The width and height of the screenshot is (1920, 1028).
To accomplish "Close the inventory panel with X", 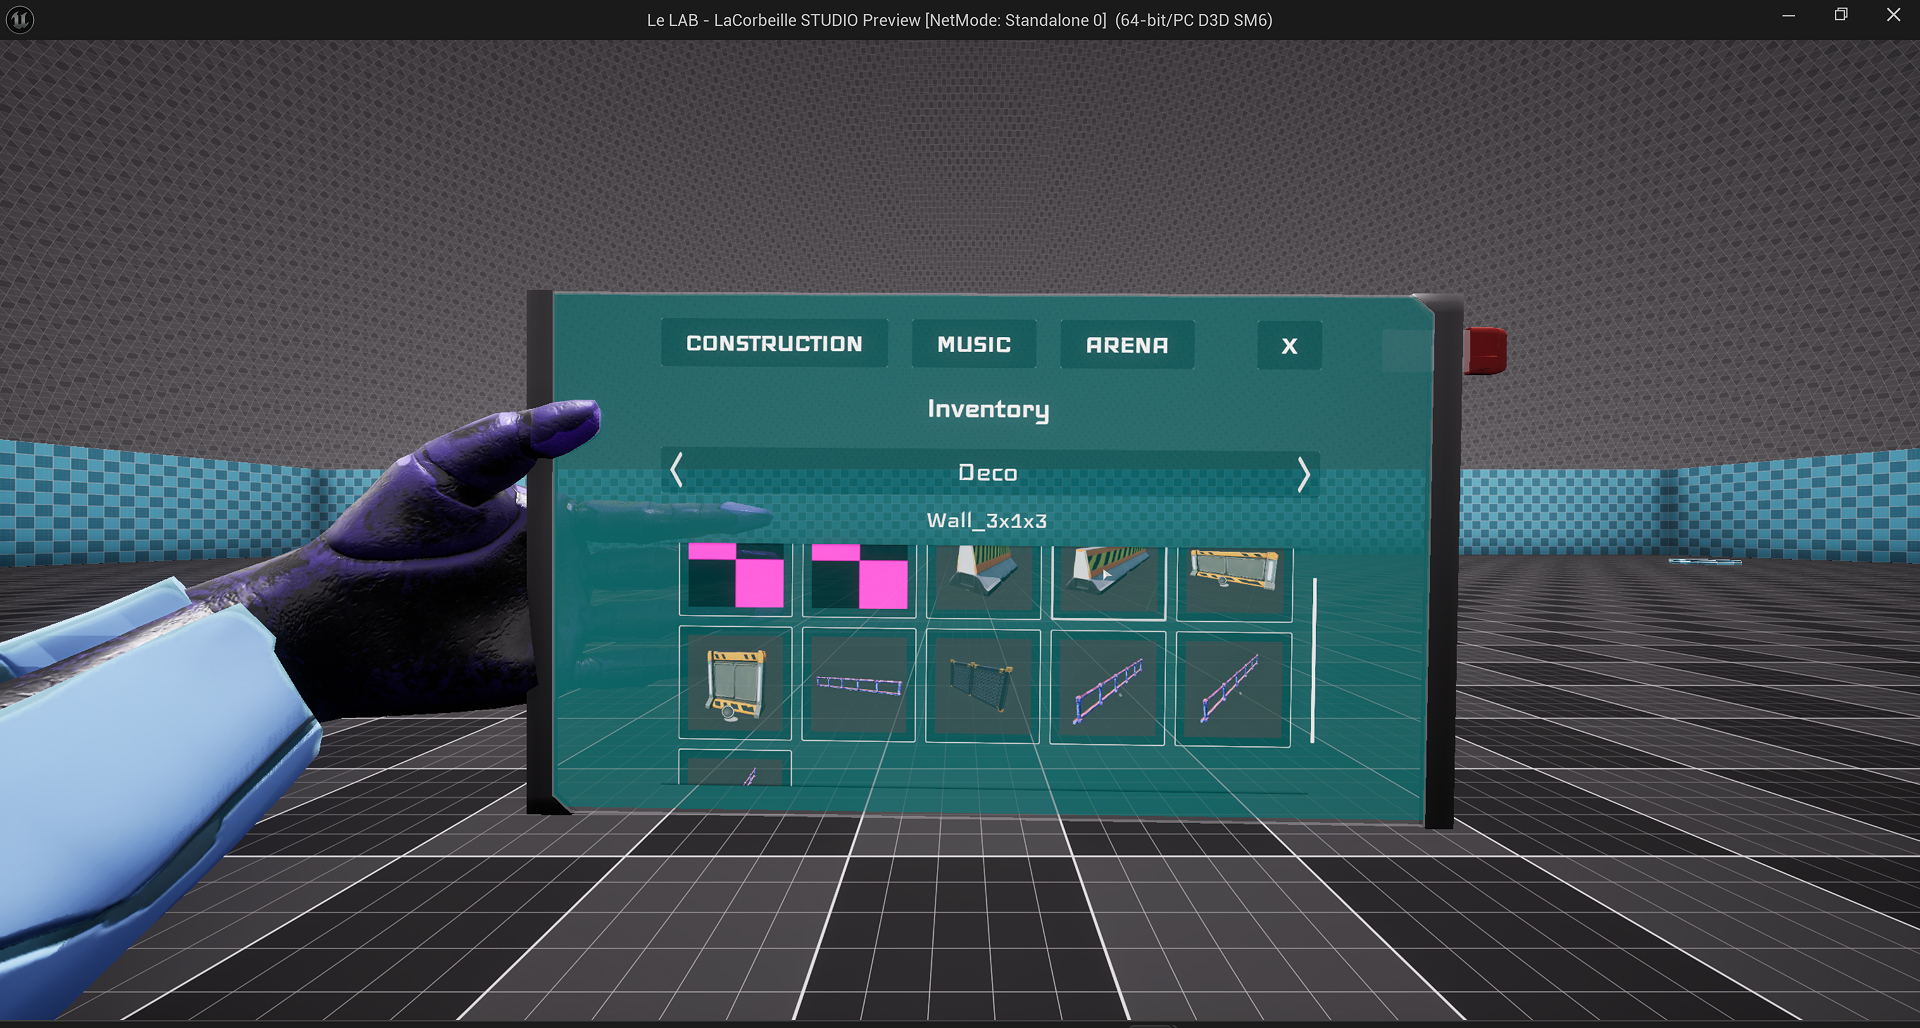I will click(1289, 346).
